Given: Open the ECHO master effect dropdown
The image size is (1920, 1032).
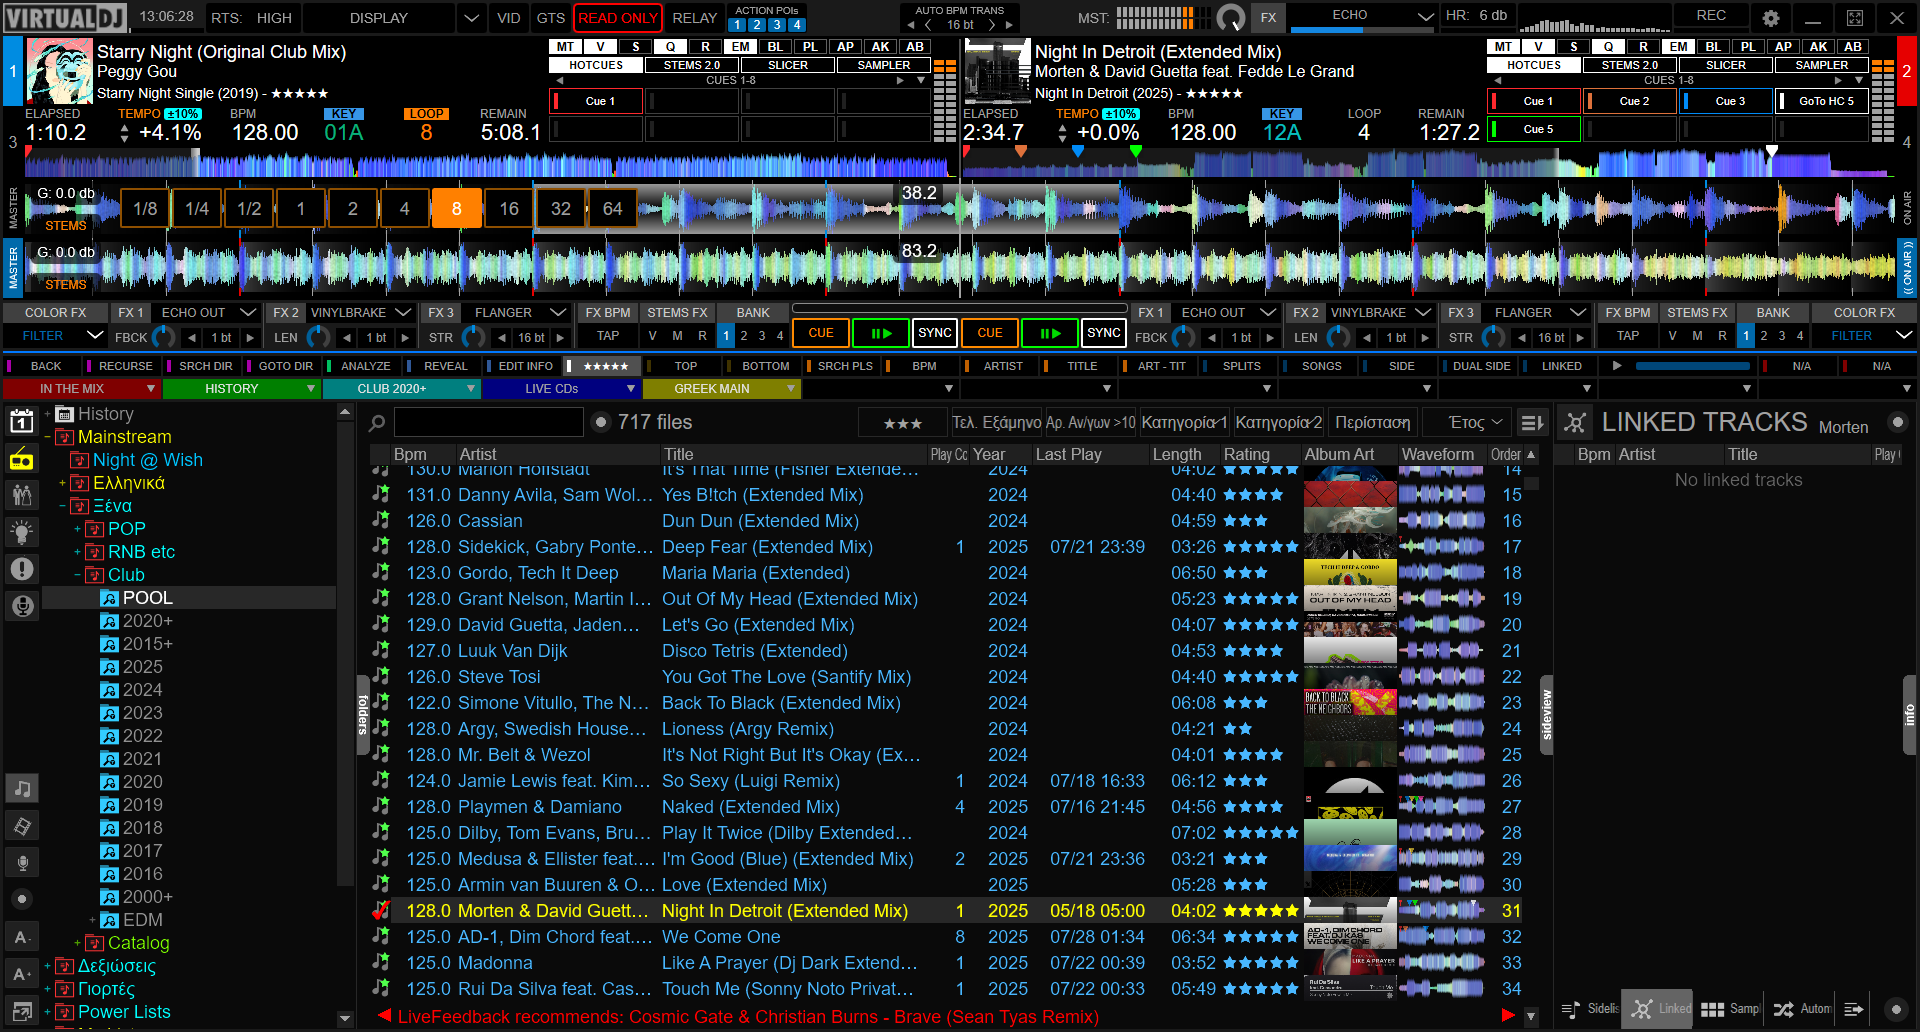Looking at the screenshot, I should click(x=1424, y=16).
